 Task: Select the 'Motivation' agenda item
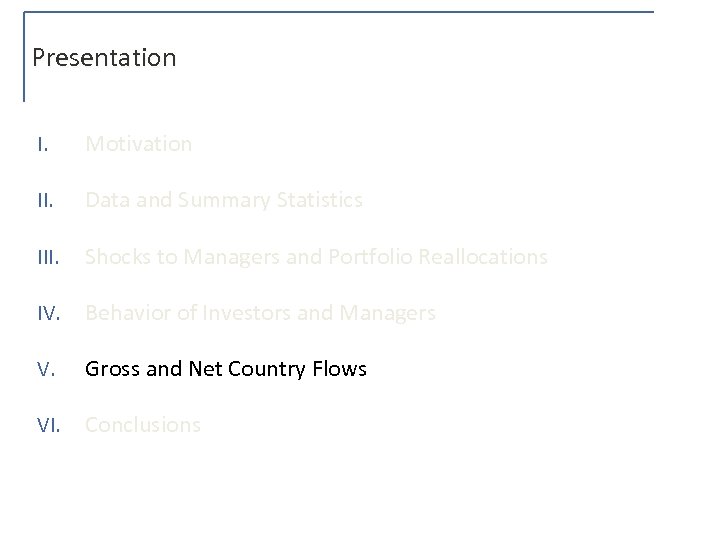click(x=139, y=144)
